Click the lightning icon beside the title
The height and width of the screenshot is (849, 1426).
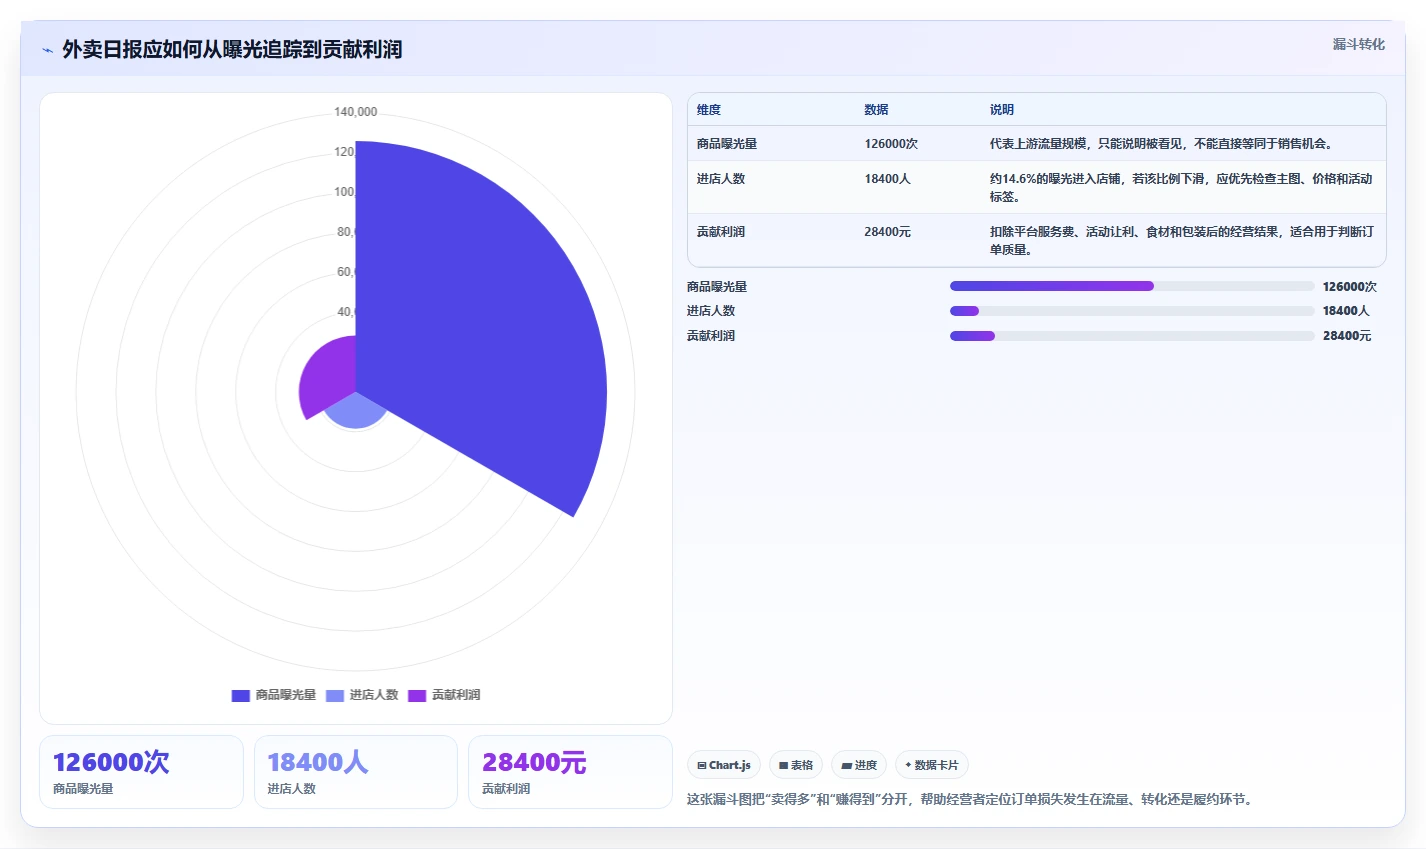tap(47, 50)
